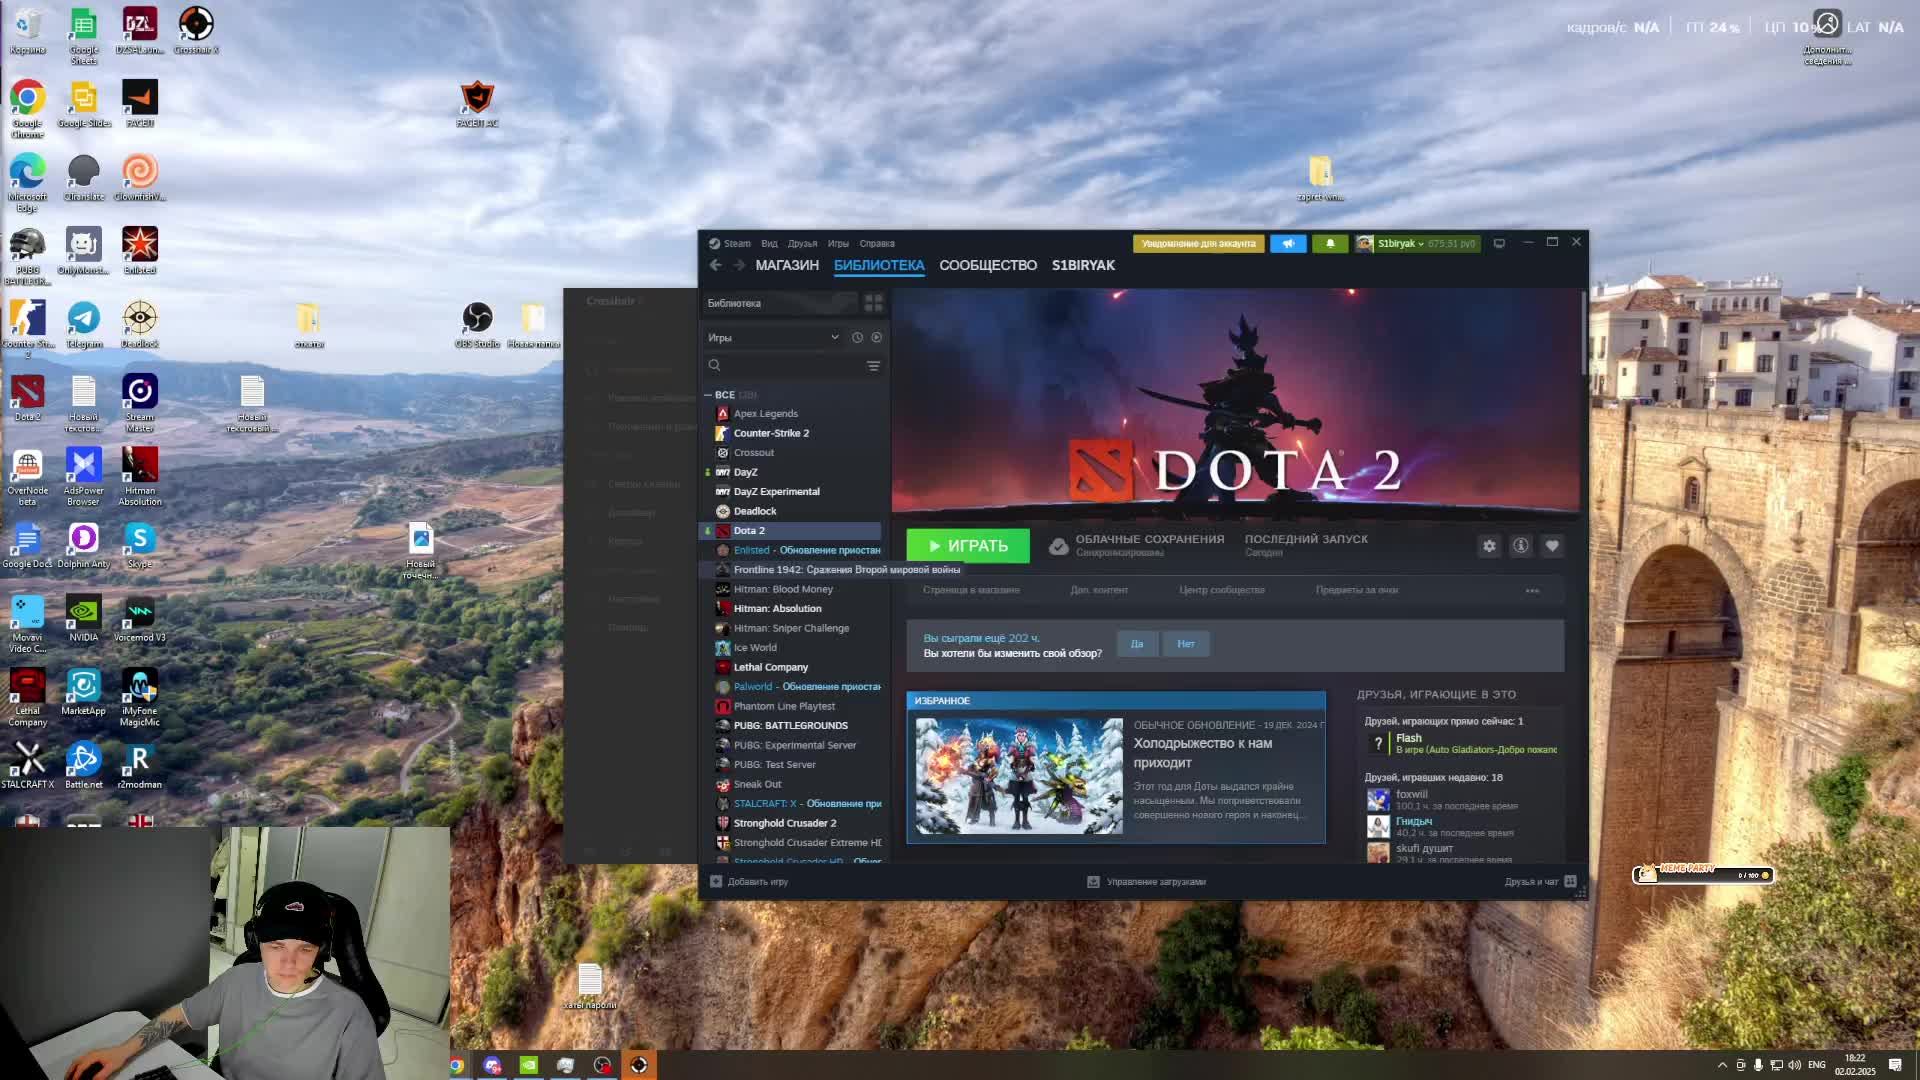Open notifications bell in Steam
This screenshot has width=1920, height=1080.
1330,244
